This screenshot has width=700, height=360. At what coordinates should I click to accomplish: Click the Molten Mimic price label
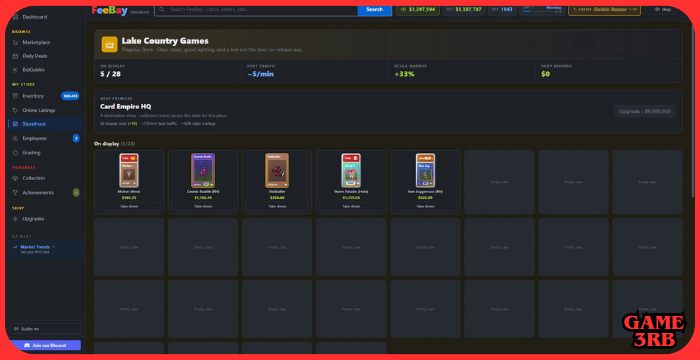click(x=129, y=197)
